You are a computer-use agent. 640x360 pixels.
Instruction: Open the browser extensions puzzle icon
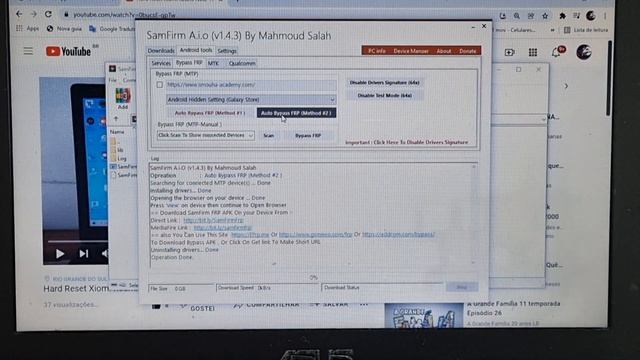[x=562, y=16]
